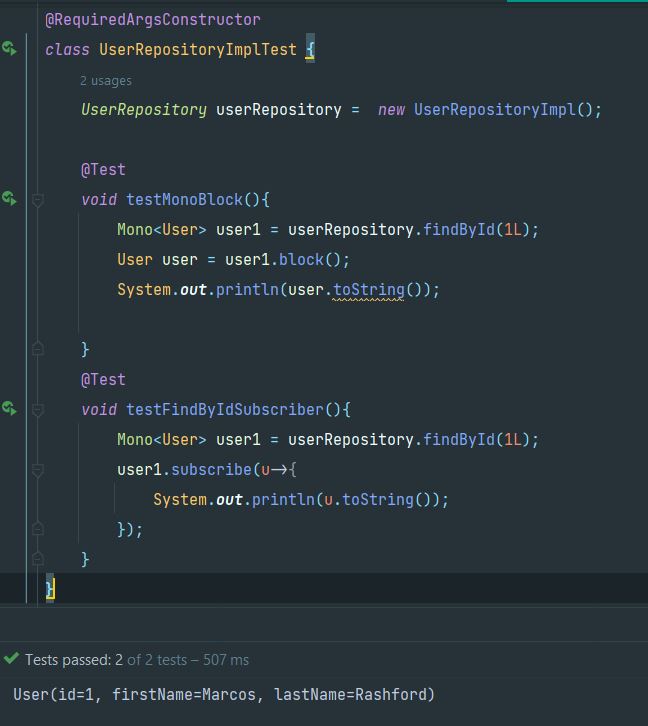
Task: Fold at testFindByIdSubscriber closing brace marker
Action: click(38, 559)
